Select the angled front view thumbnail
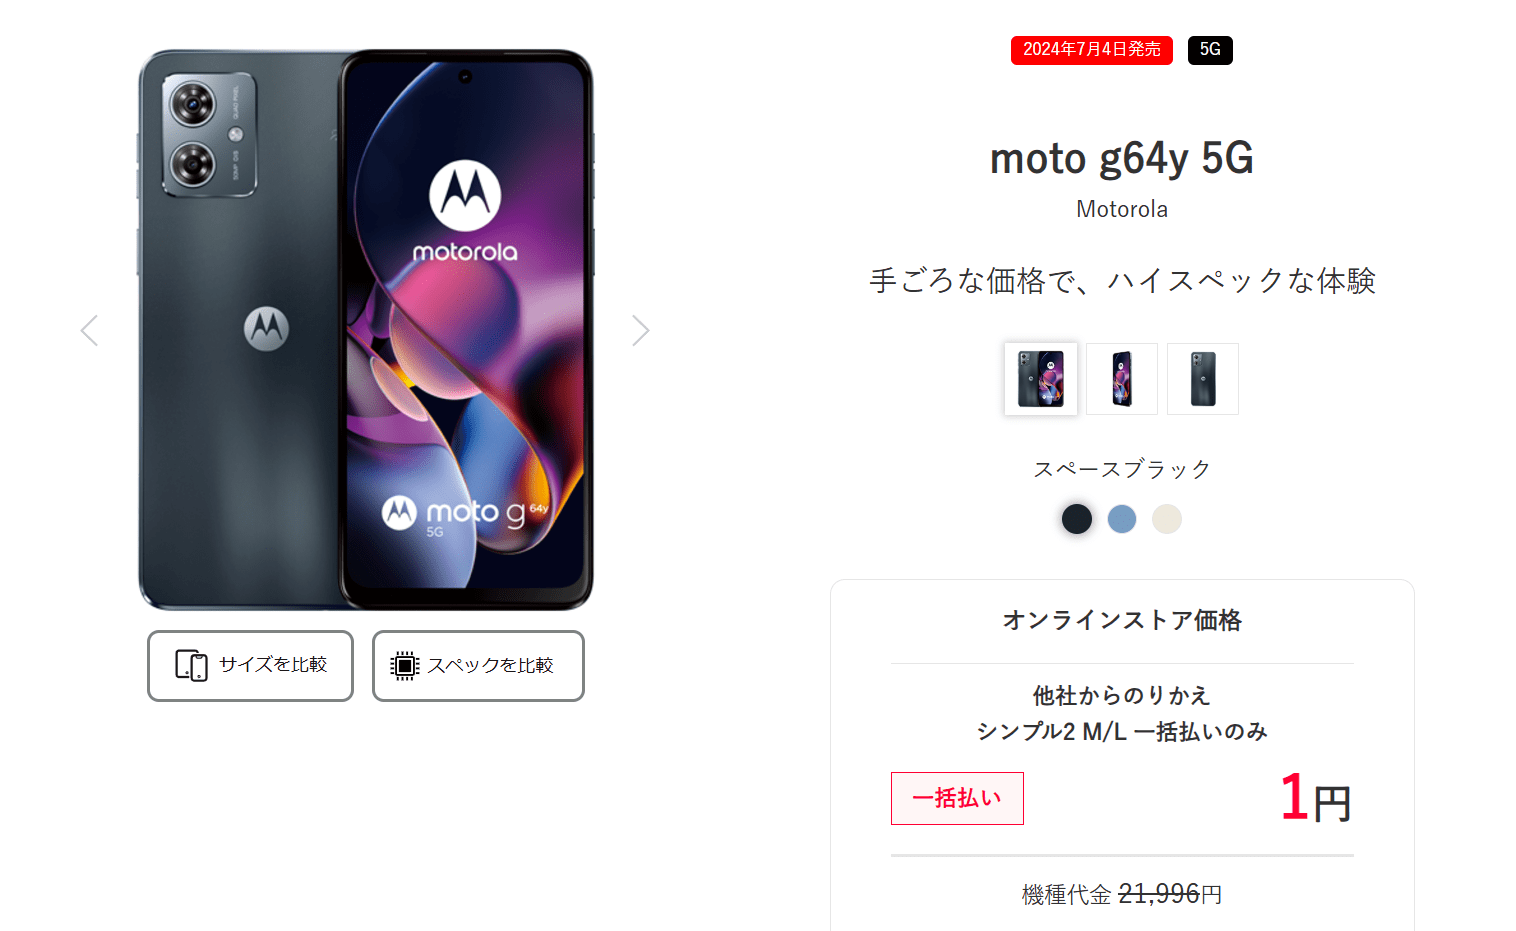The height and width of the screenshot is (931, 1516). click(1122, 379)
